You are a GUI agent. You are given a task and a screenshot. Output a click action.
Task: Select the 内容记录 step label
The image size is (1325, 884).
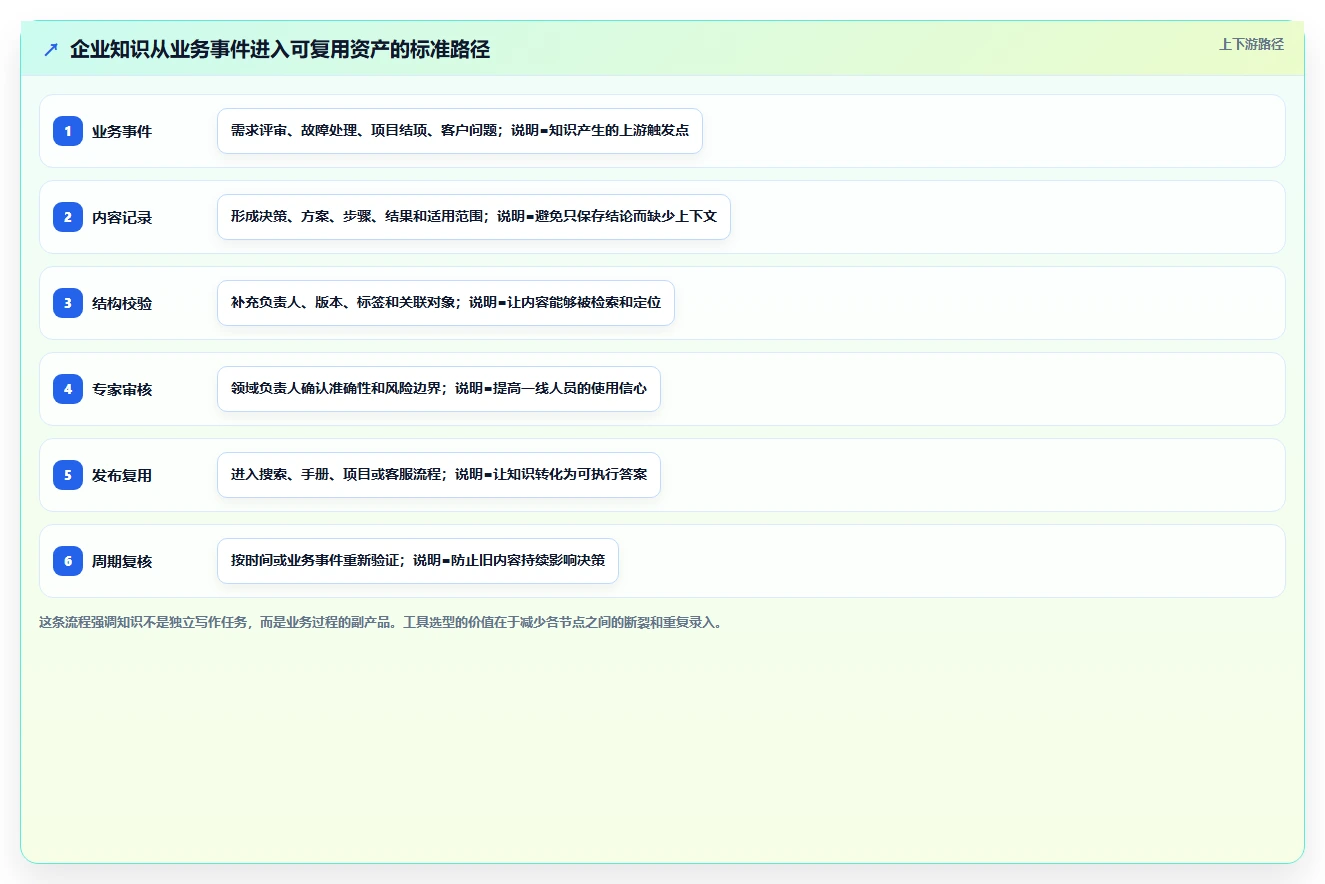[x=122, y=217]
